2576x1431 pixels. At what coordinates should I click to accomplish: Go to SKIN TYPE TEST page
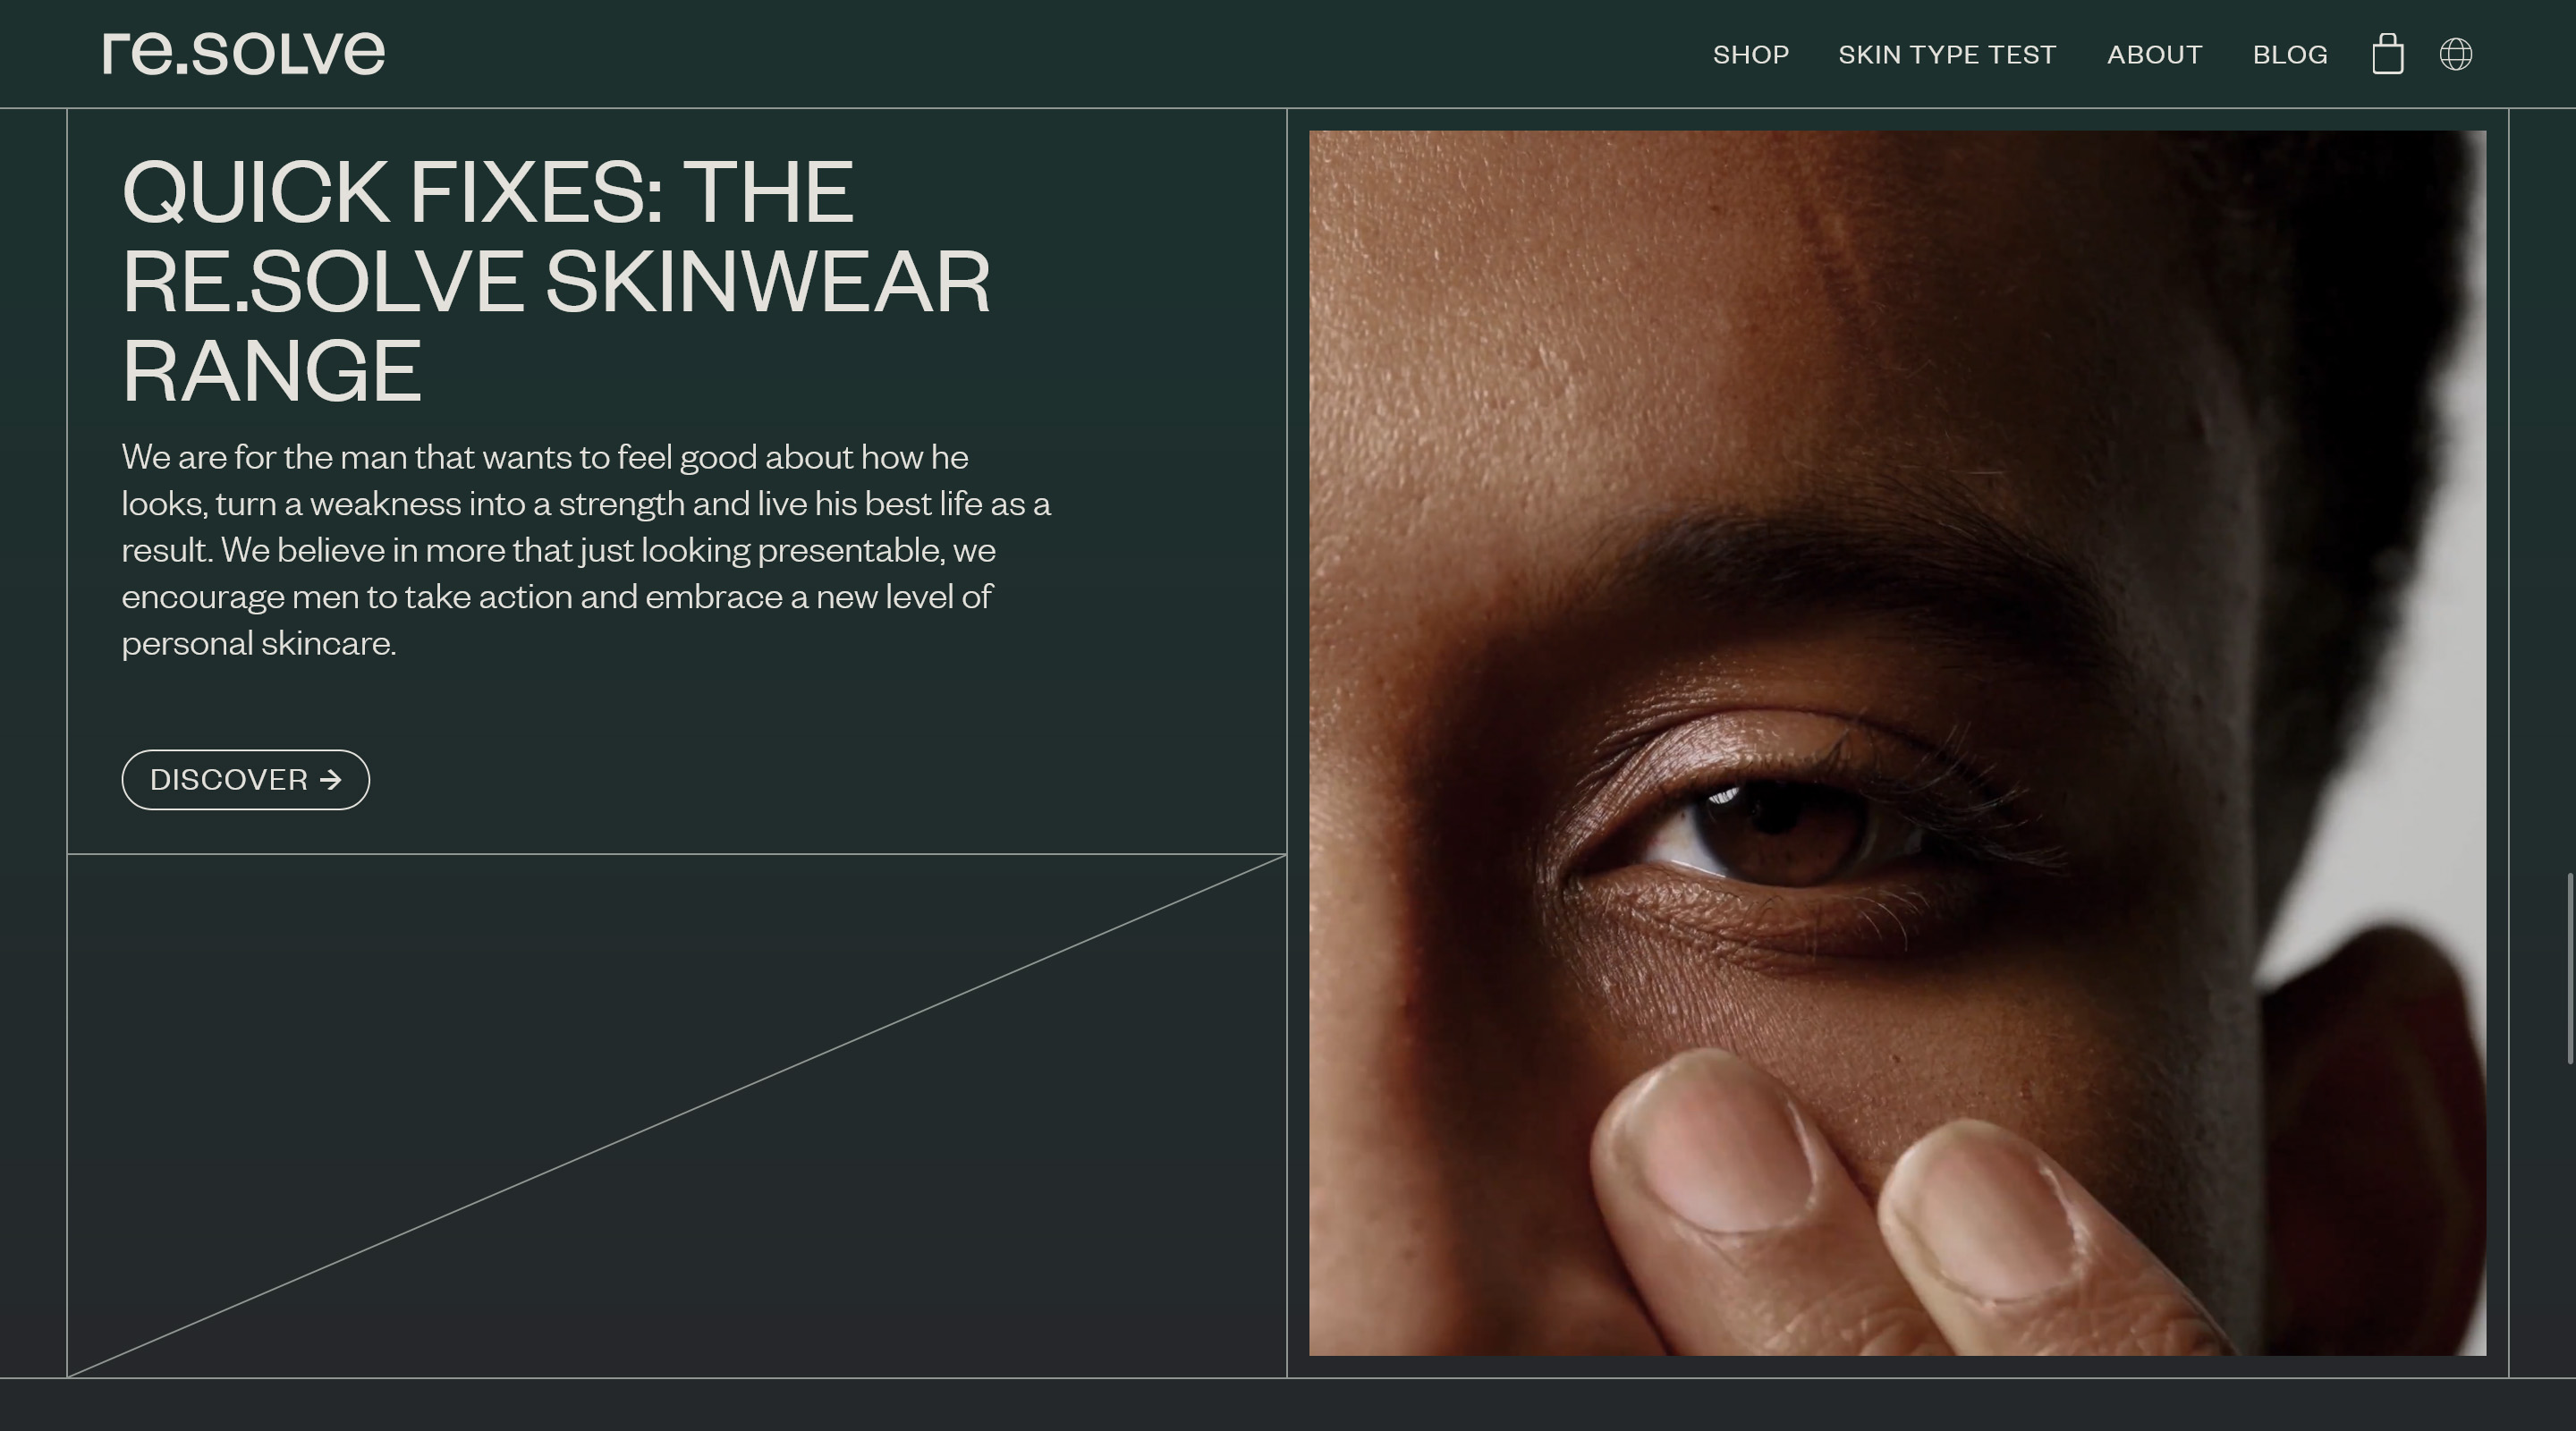1947,54
